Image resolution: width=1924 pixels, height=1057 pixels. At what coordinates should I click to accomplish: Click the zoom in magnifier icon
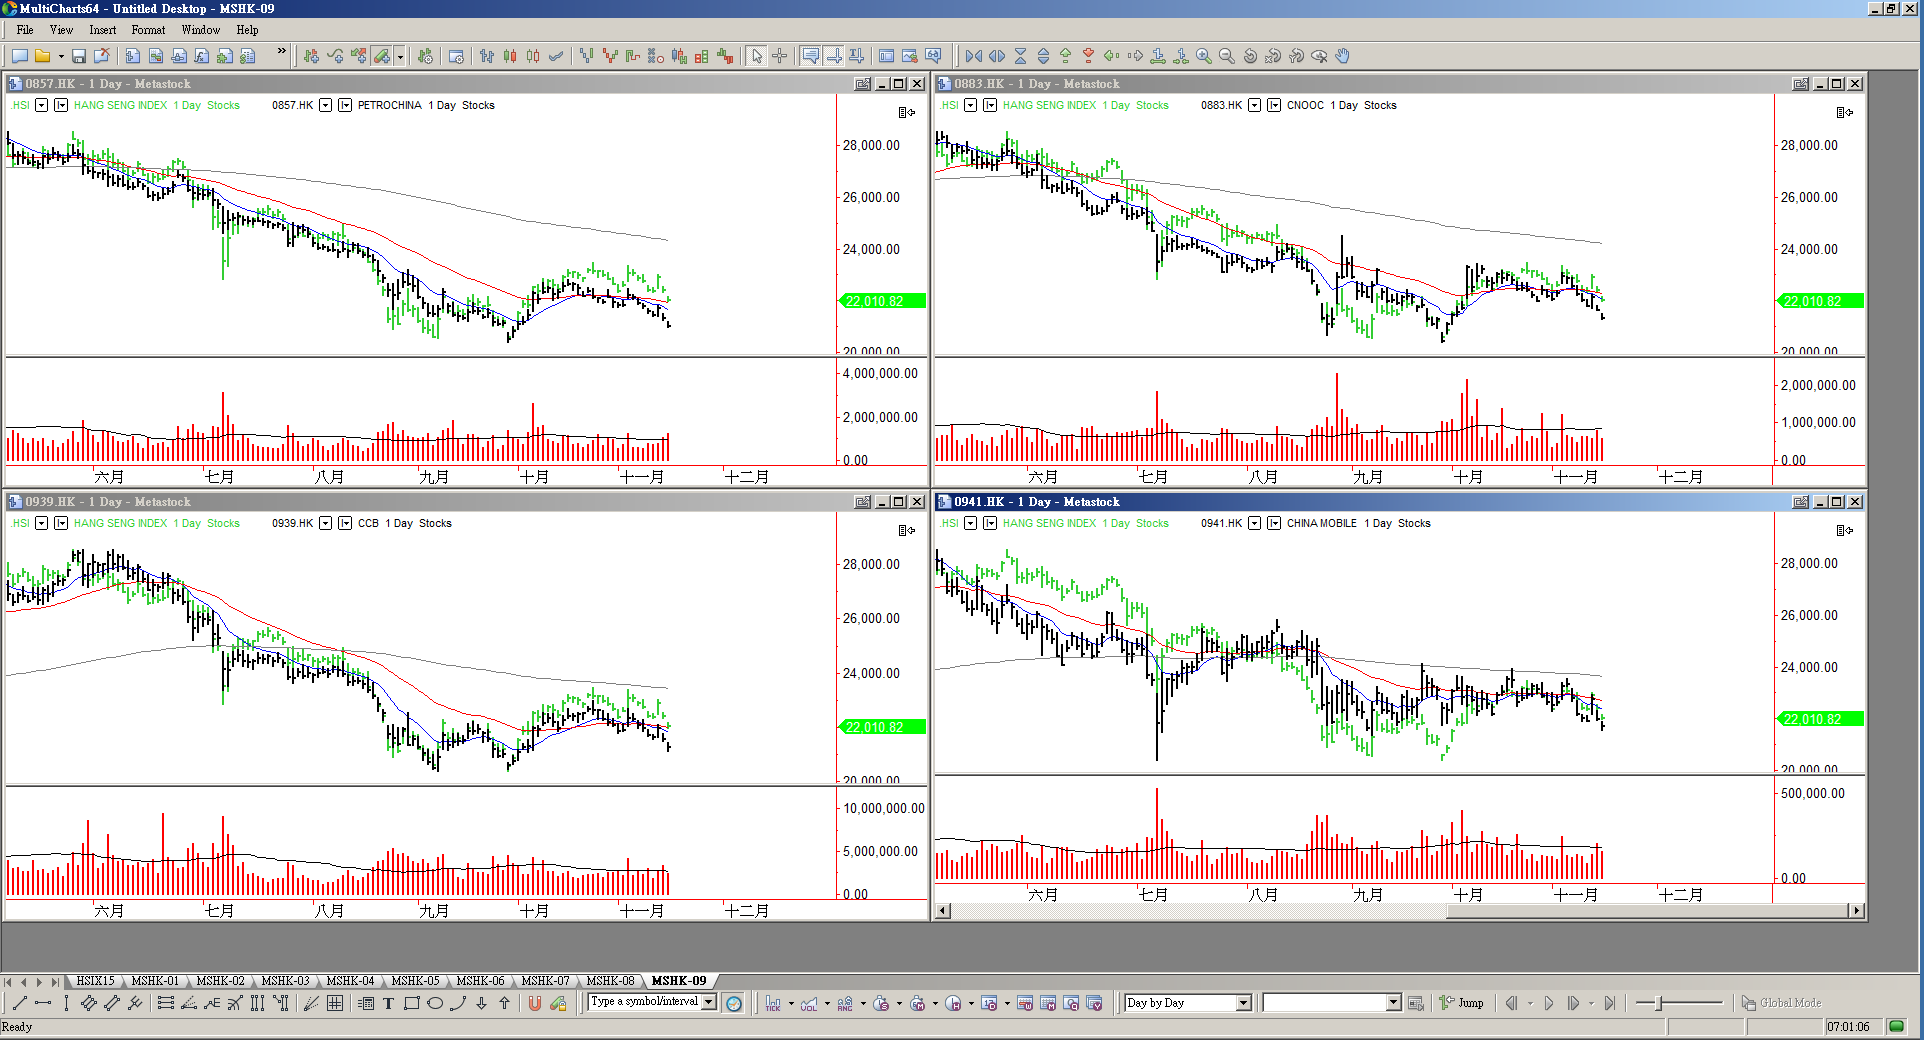click(1204, 56)
